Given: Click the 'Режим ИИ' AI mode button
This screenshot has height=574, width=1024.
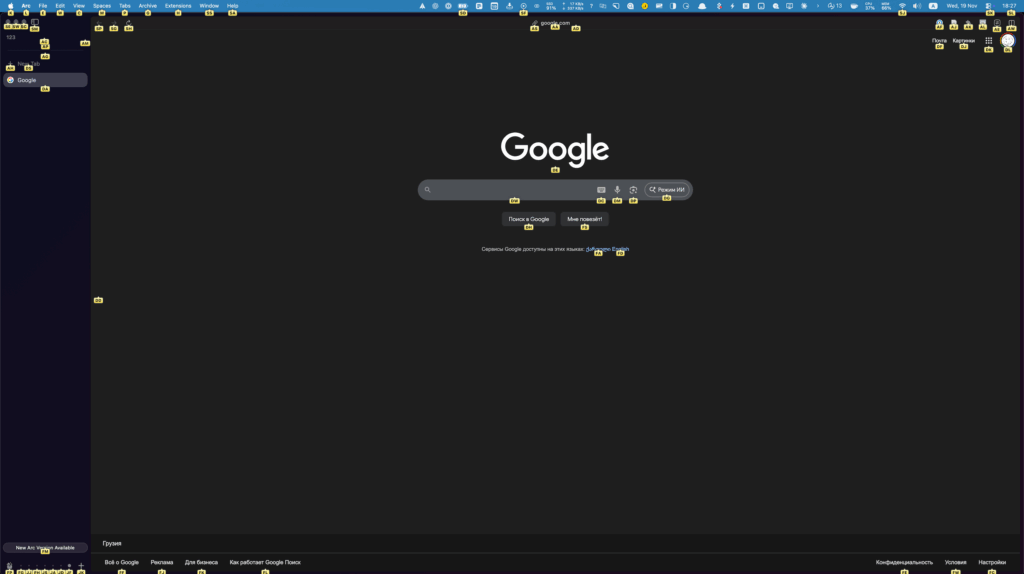Looking at the screenshot, I should pyautogui.click(x=666, y=190).
